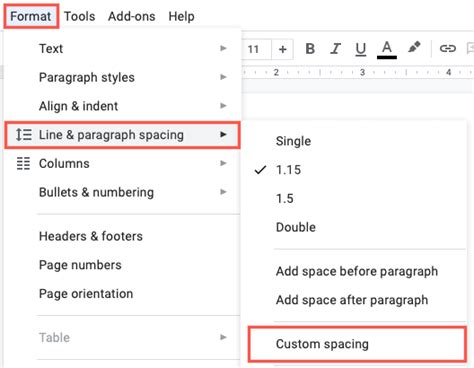Toggle underline formatting in toolbar
This screenshot has width=474, height=368.
360,49
